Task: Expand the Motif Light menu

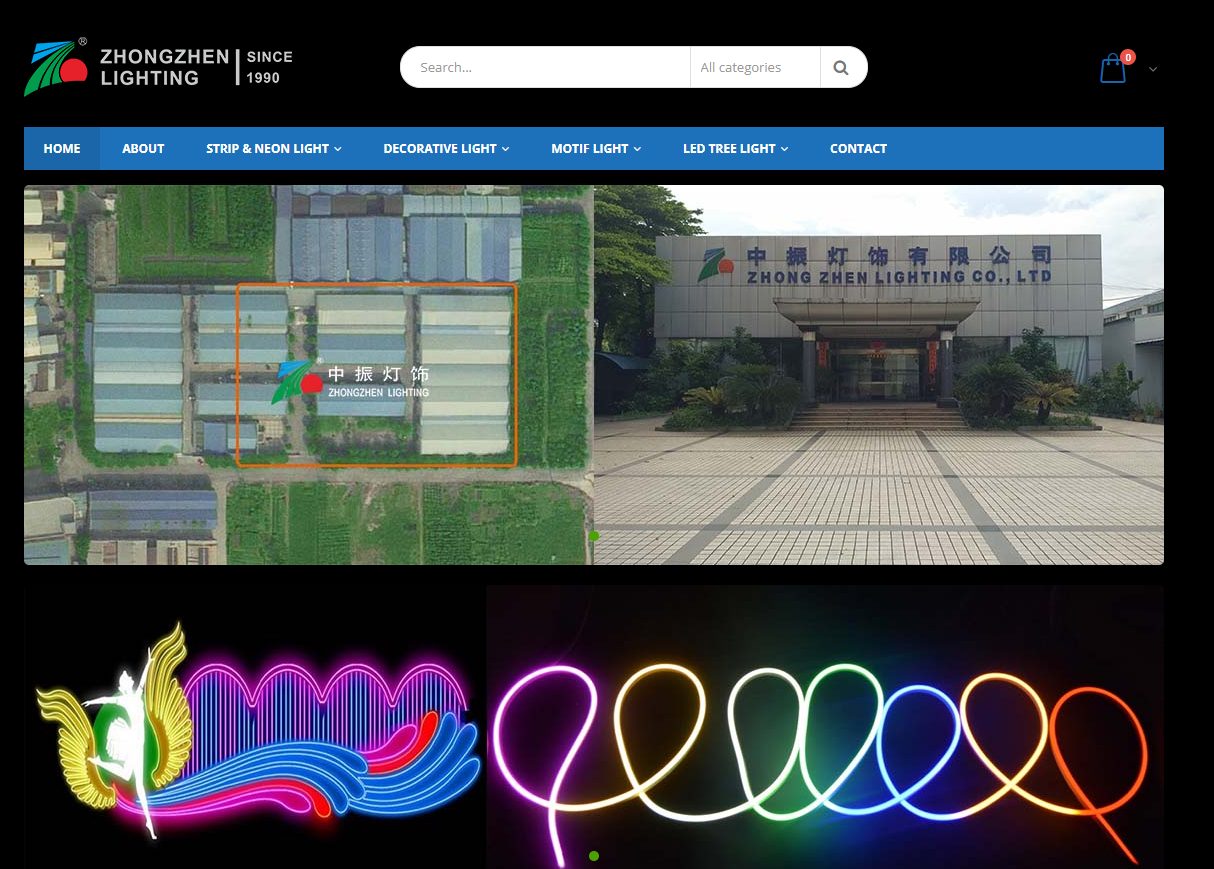Action: [x=596, y=148]
